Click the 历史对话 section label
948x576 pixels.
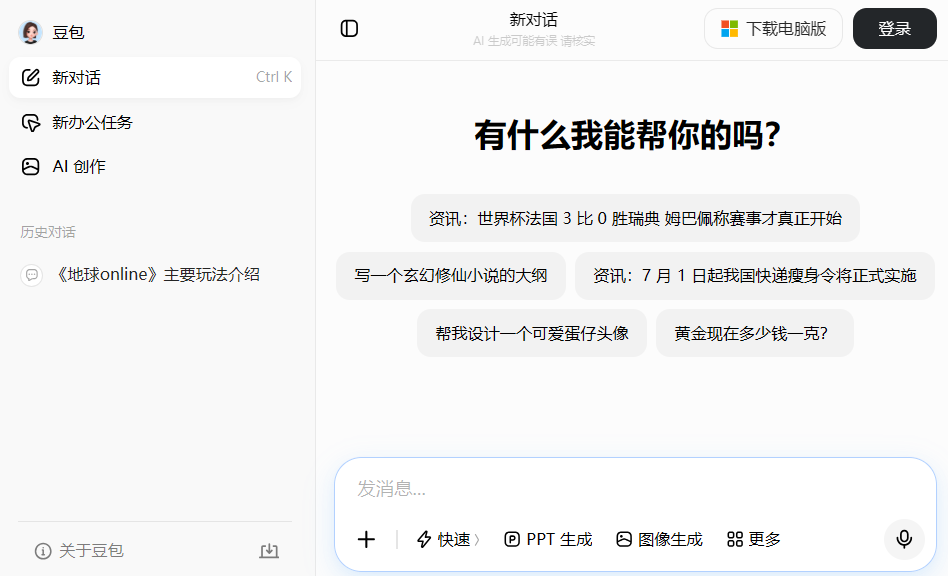tap(48, 232)
